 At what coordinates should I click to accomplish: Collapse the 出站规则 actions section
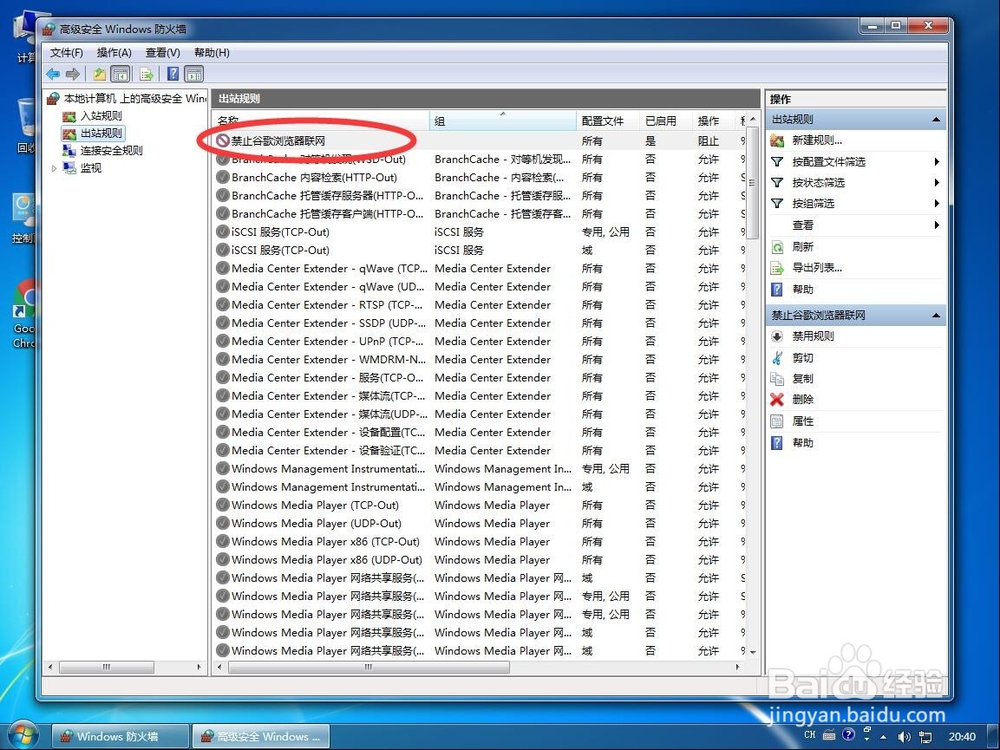934,119
